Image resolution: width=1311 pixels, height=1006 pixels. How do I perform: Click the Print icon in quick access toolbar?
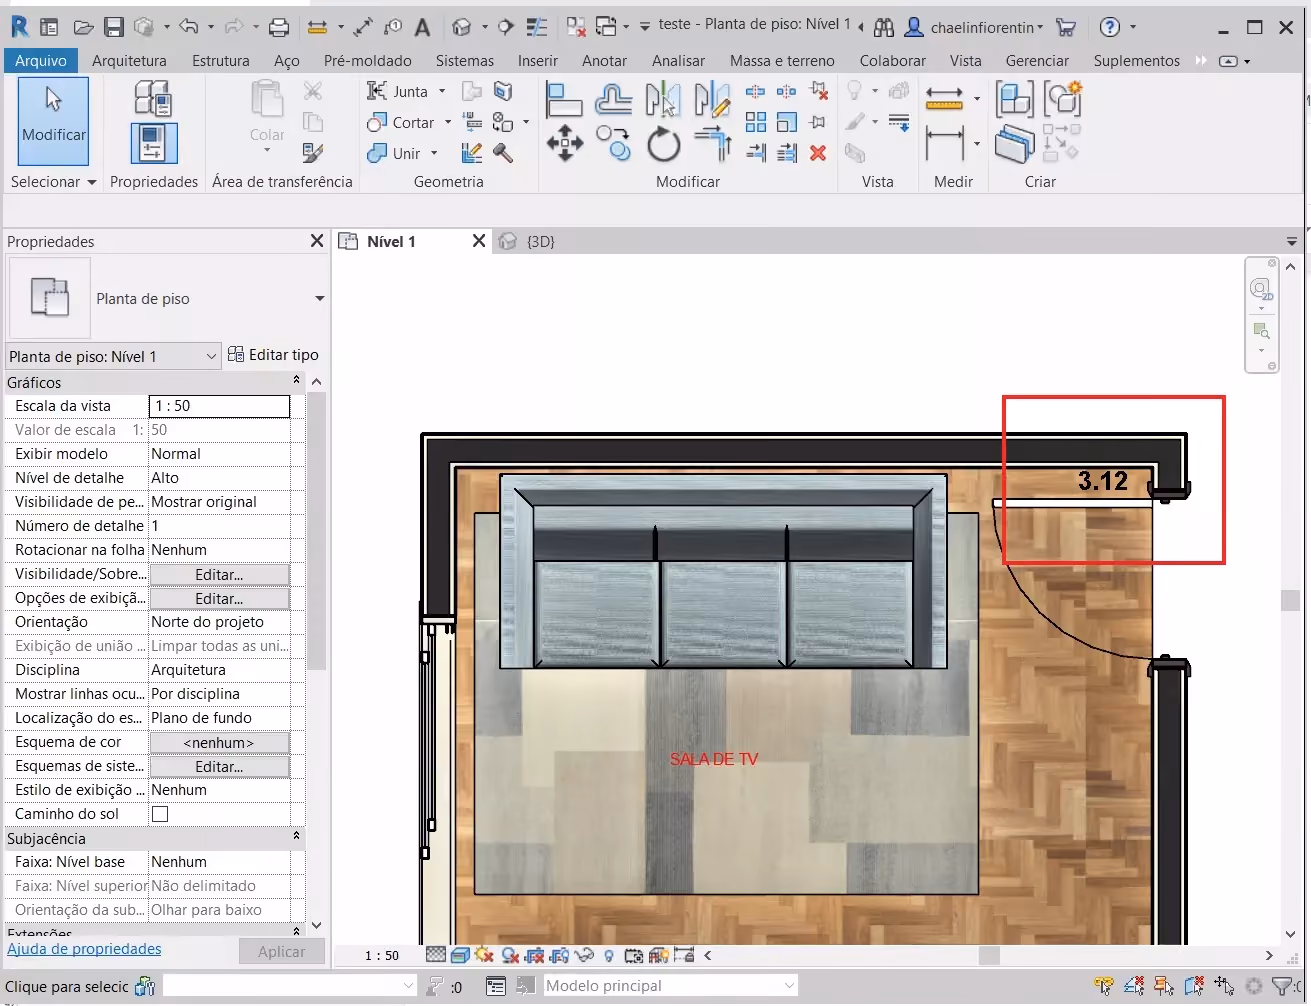pos(280,27)
